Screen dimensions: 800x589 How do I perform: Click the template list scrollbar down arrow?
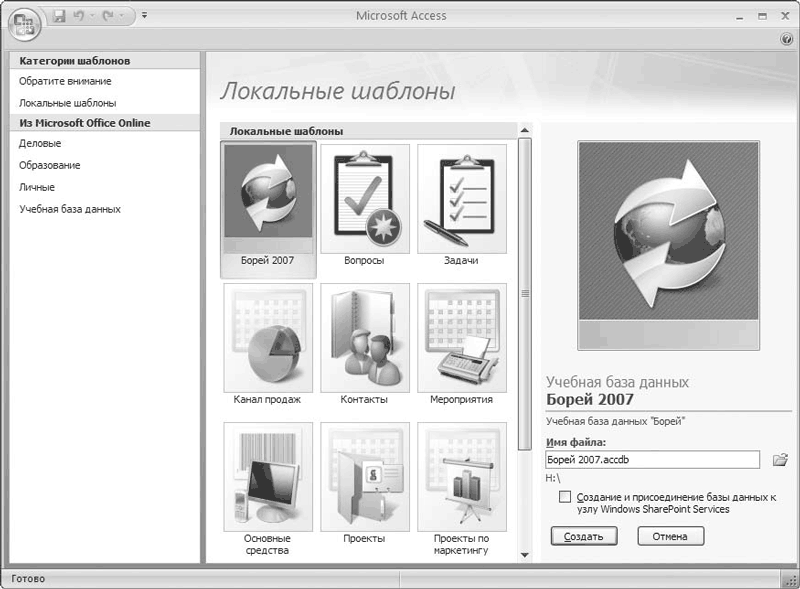coord(525,554)
